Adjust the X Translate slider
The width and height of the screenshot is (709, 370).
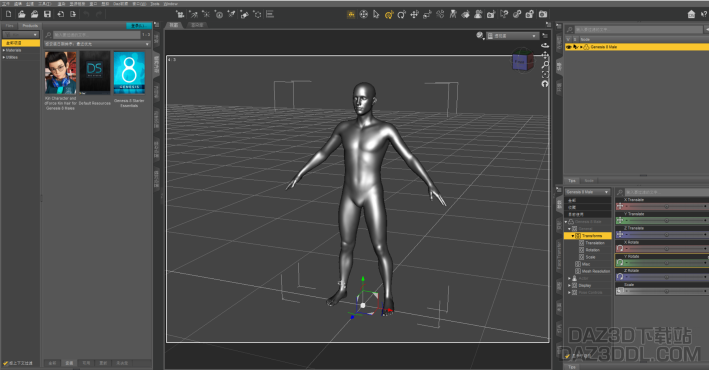pos(666,206)
